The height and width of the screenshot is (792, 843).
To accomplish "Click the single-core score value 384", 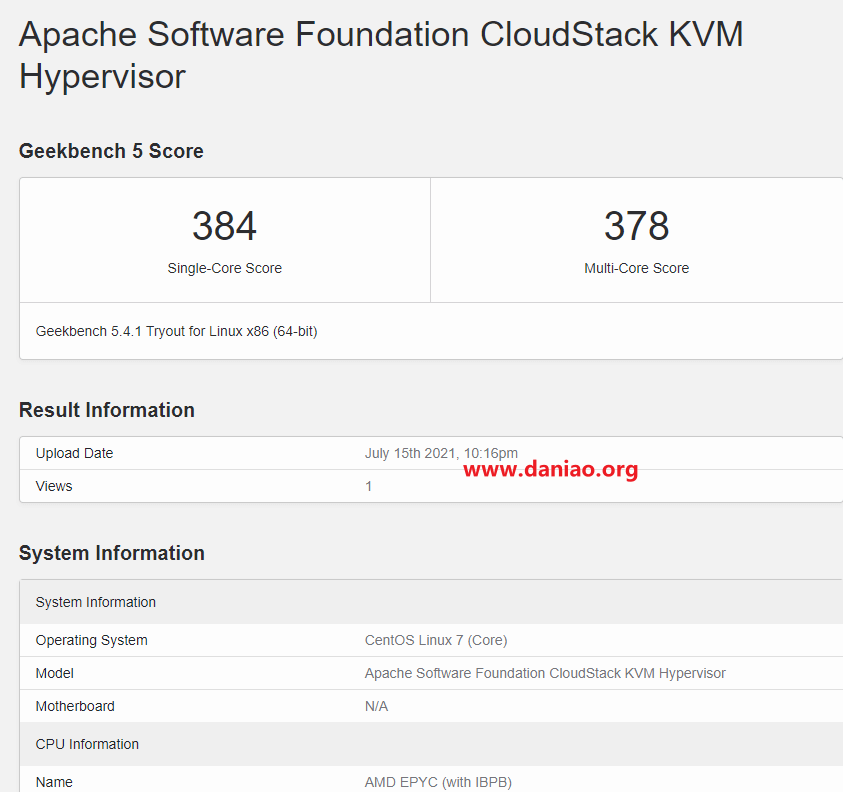I will [x=225, y=226].
